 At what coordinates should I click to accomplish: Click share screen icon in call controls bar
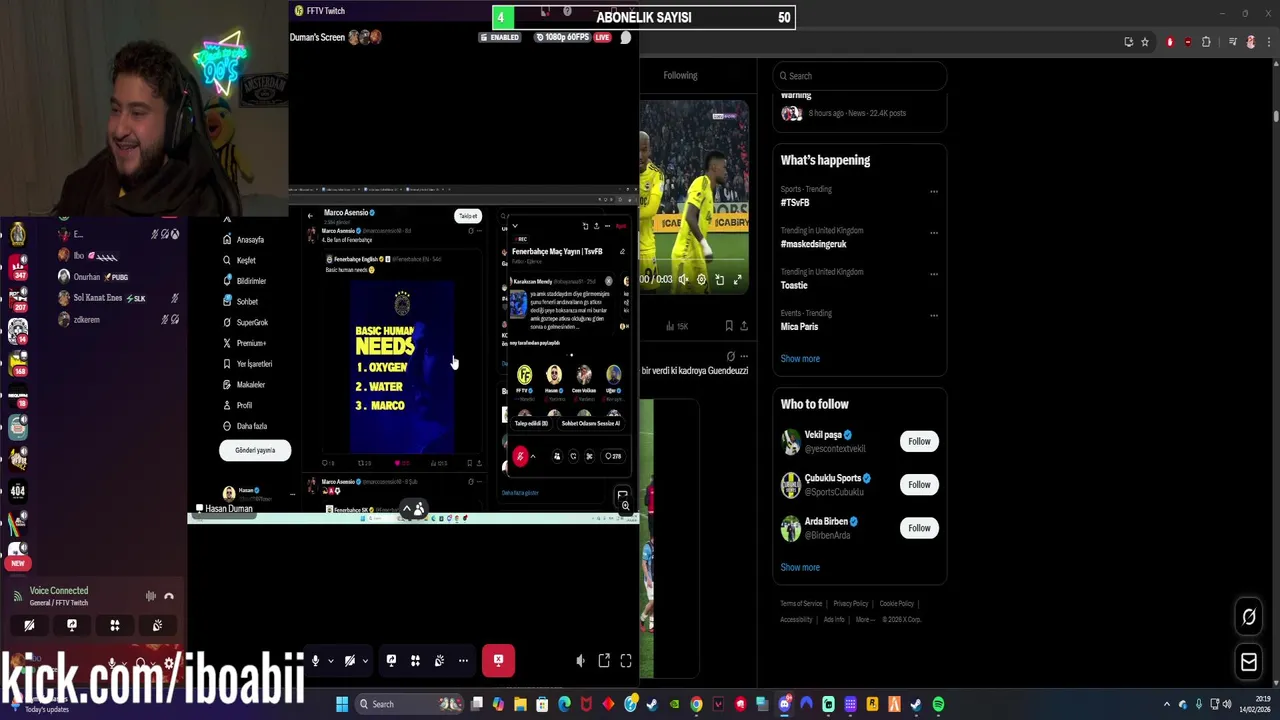click(x=391, y=660)
